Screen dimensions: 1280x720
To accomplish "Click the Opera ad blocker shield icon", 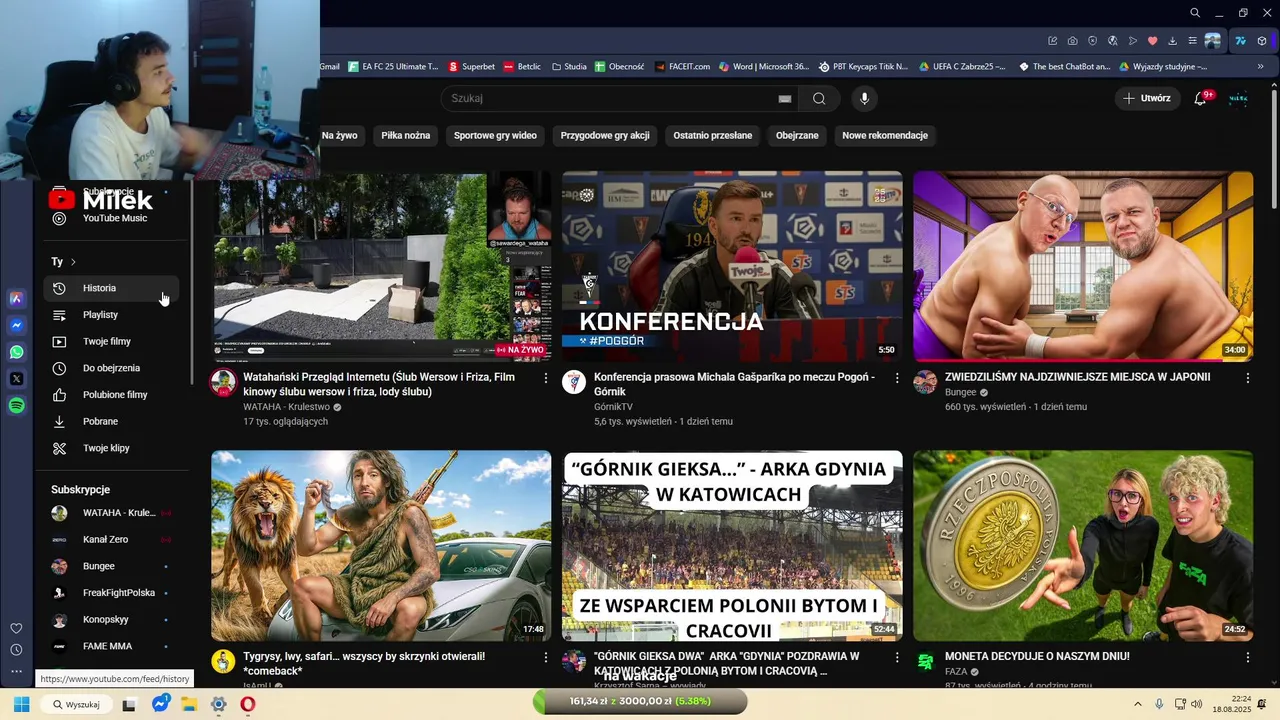I will 1093,41.
